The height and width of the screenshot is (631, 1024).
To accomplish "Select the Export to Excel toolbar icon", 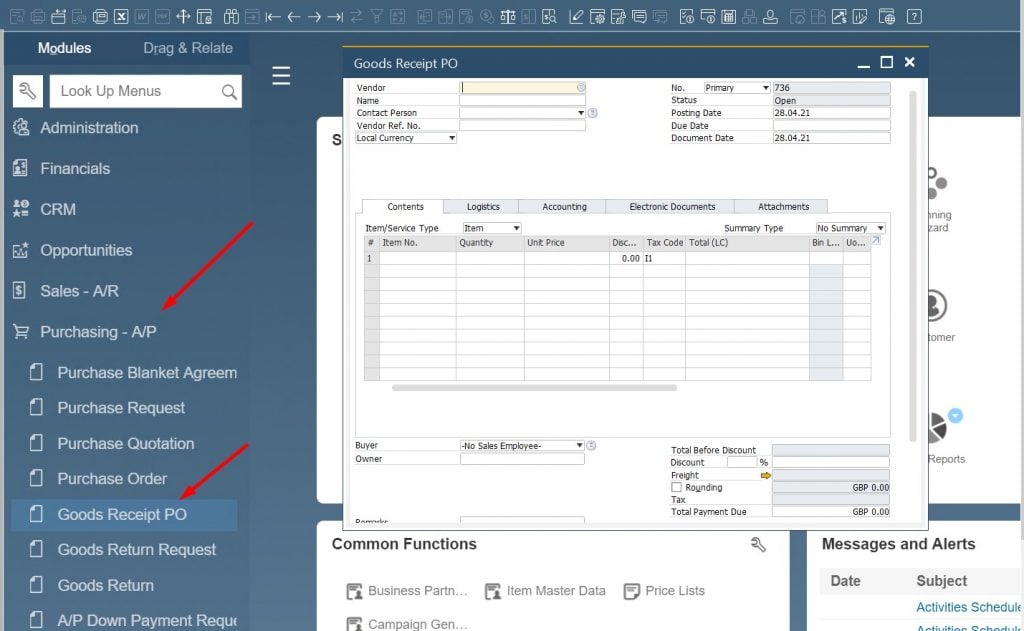I will click(121, 15).
